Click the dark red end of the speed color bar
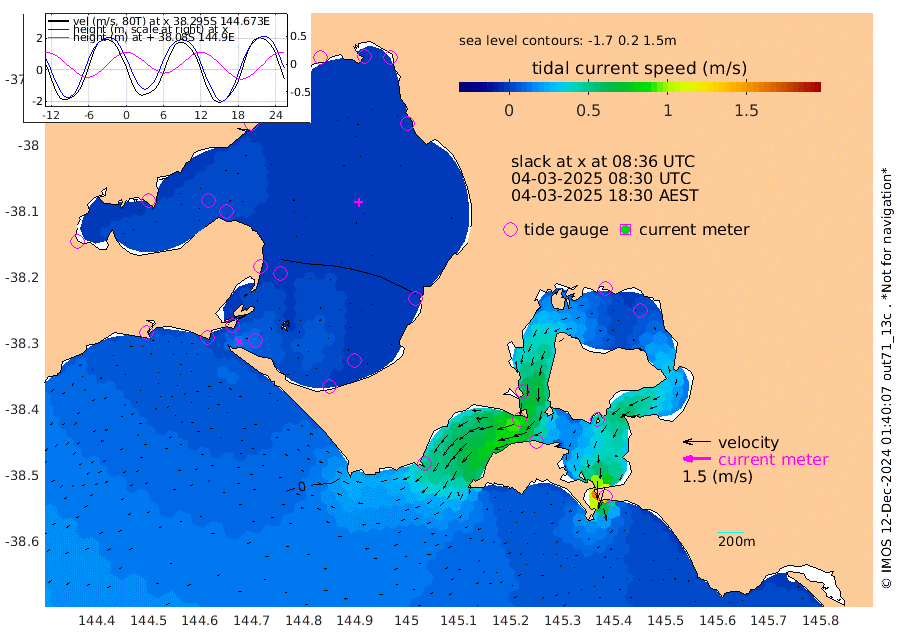This screenshot has height=632, width=900. pyautogui.click(x=815, y=87)
